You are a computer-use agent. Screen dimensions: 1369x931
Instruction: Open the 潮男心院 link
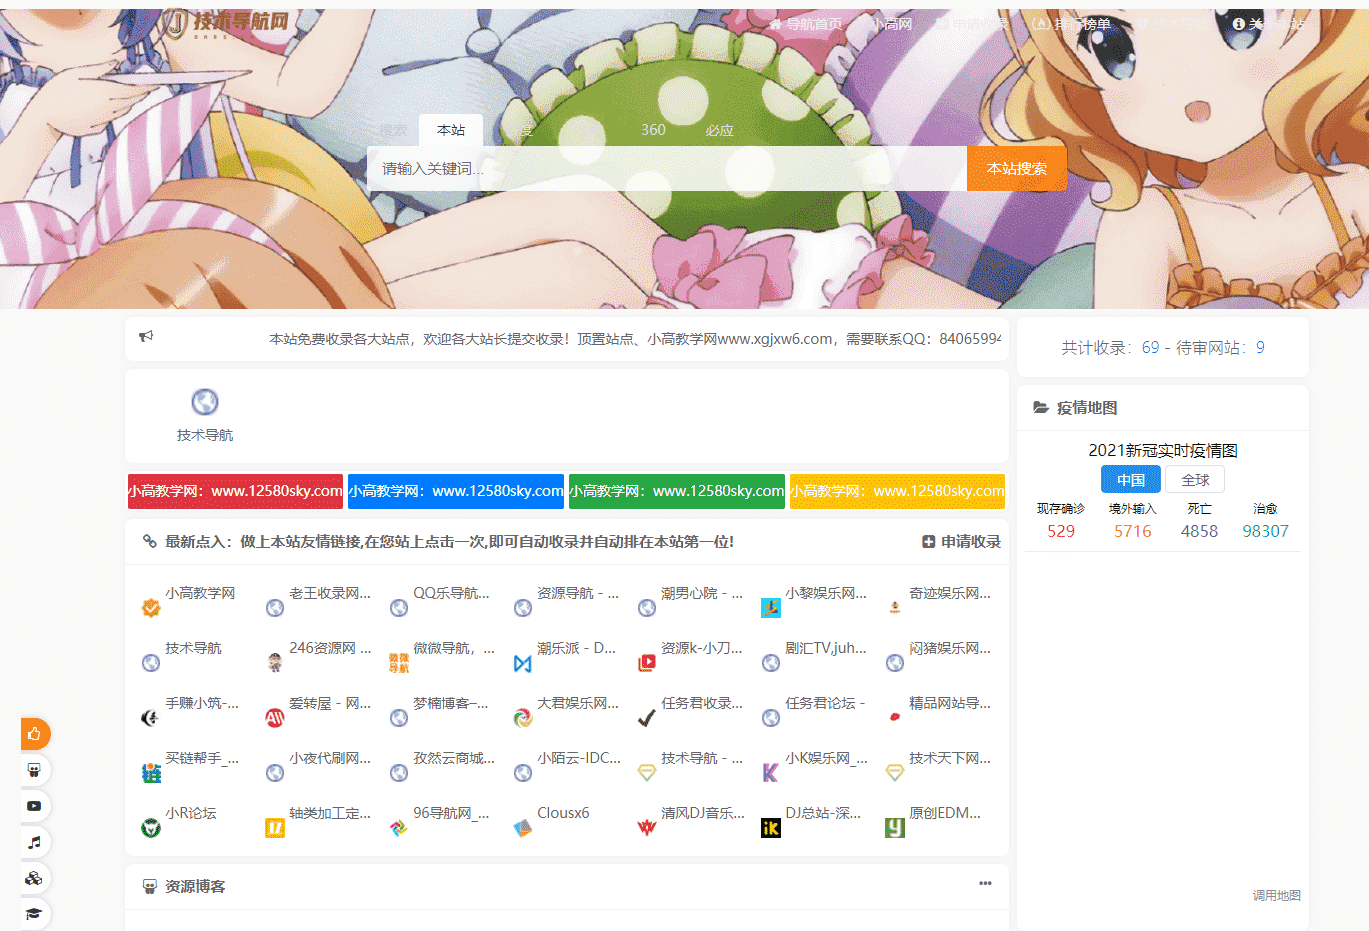[x=702, y=593]
